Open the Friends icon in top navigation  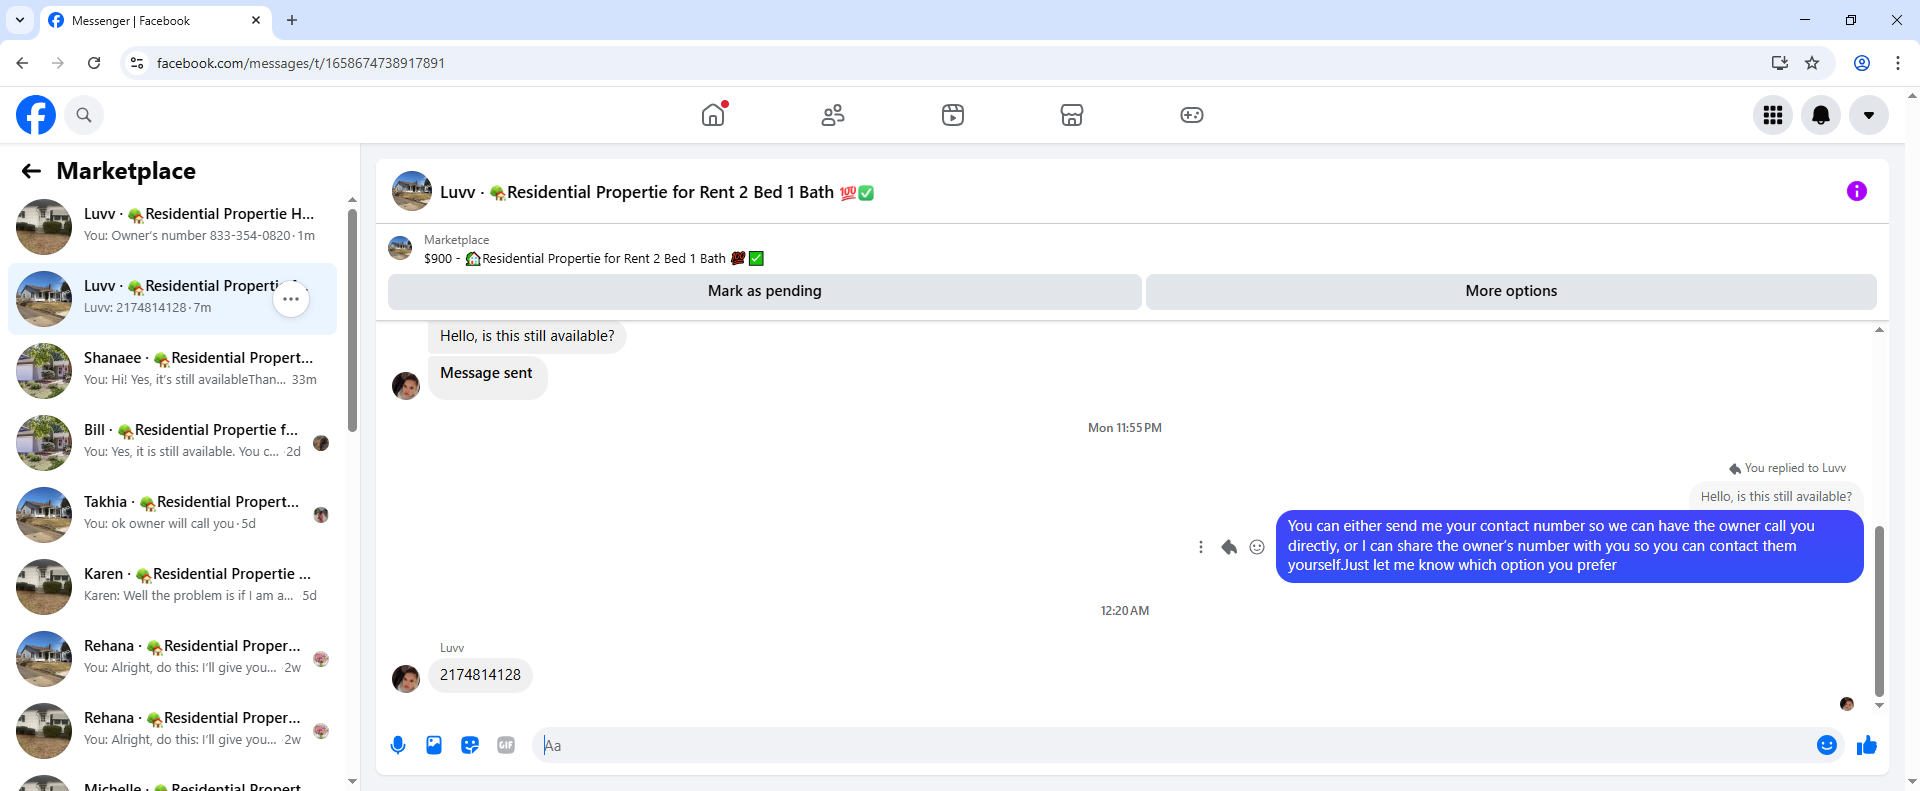coord(833,115)
